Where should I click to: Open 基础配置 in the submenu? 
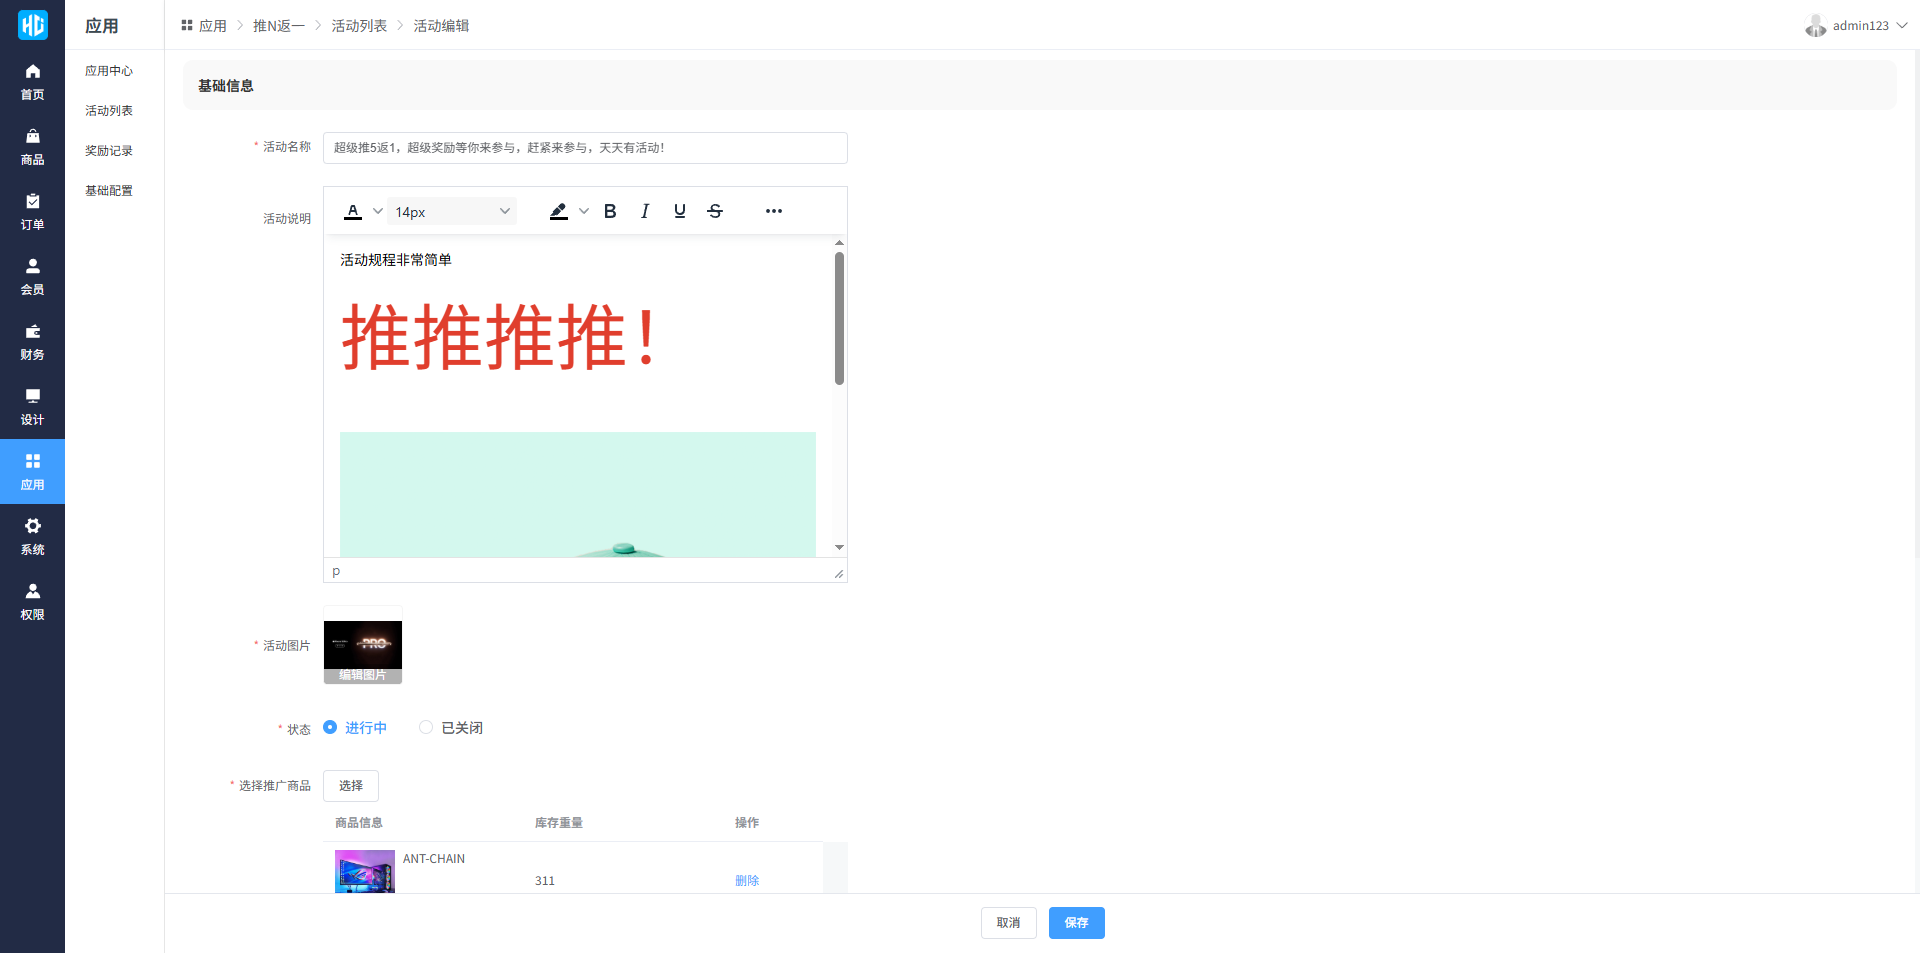click(109, 191)
